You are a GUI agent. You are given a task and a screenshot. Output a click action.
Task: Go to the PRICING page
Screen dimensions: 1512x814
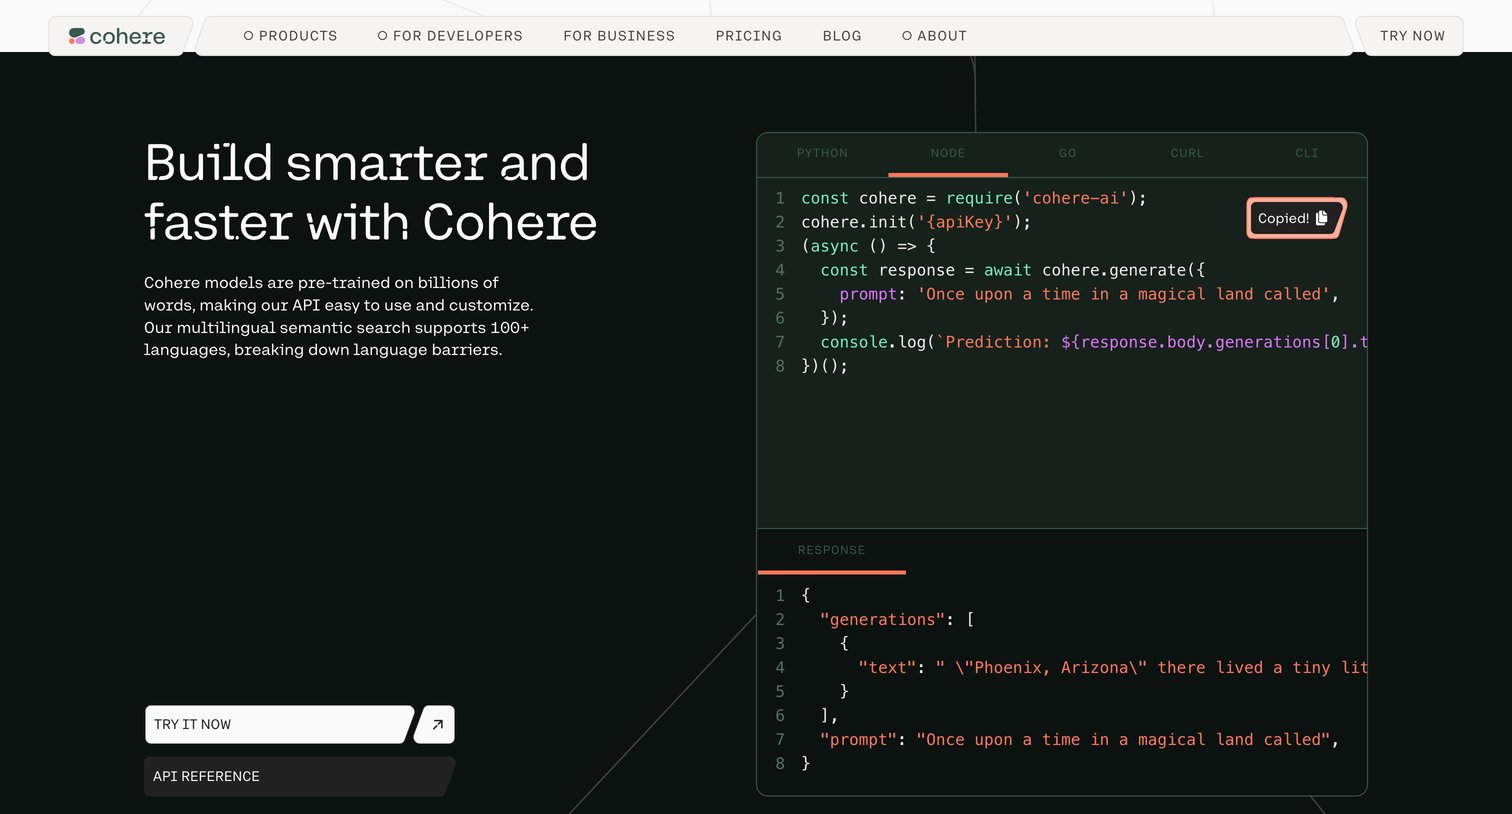point(749,36)
